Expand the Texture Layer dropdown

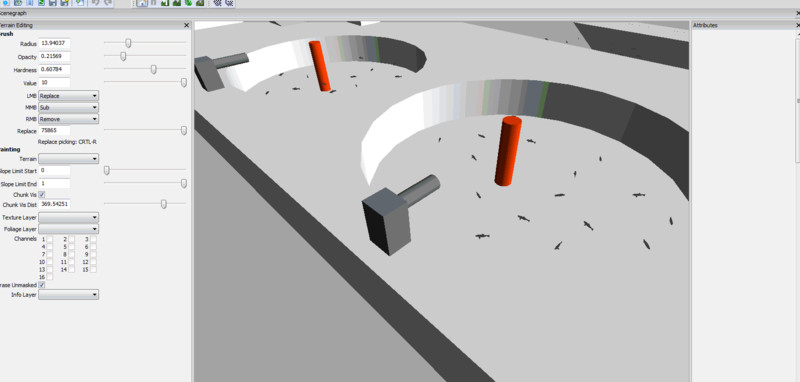(68, 218)
